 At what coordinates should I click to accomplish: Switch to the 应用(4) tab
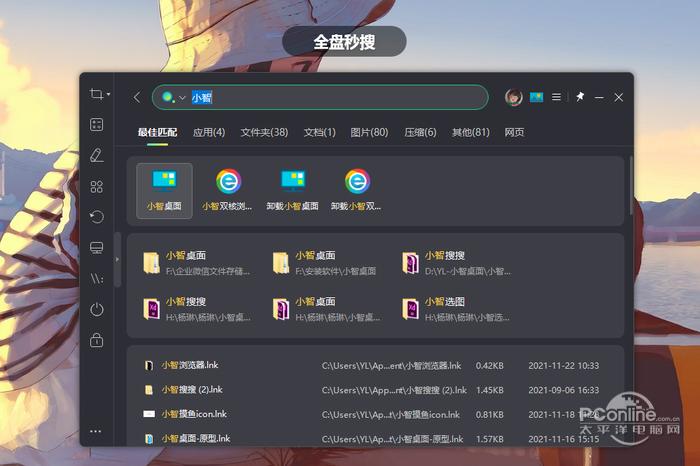click(209, 132)
